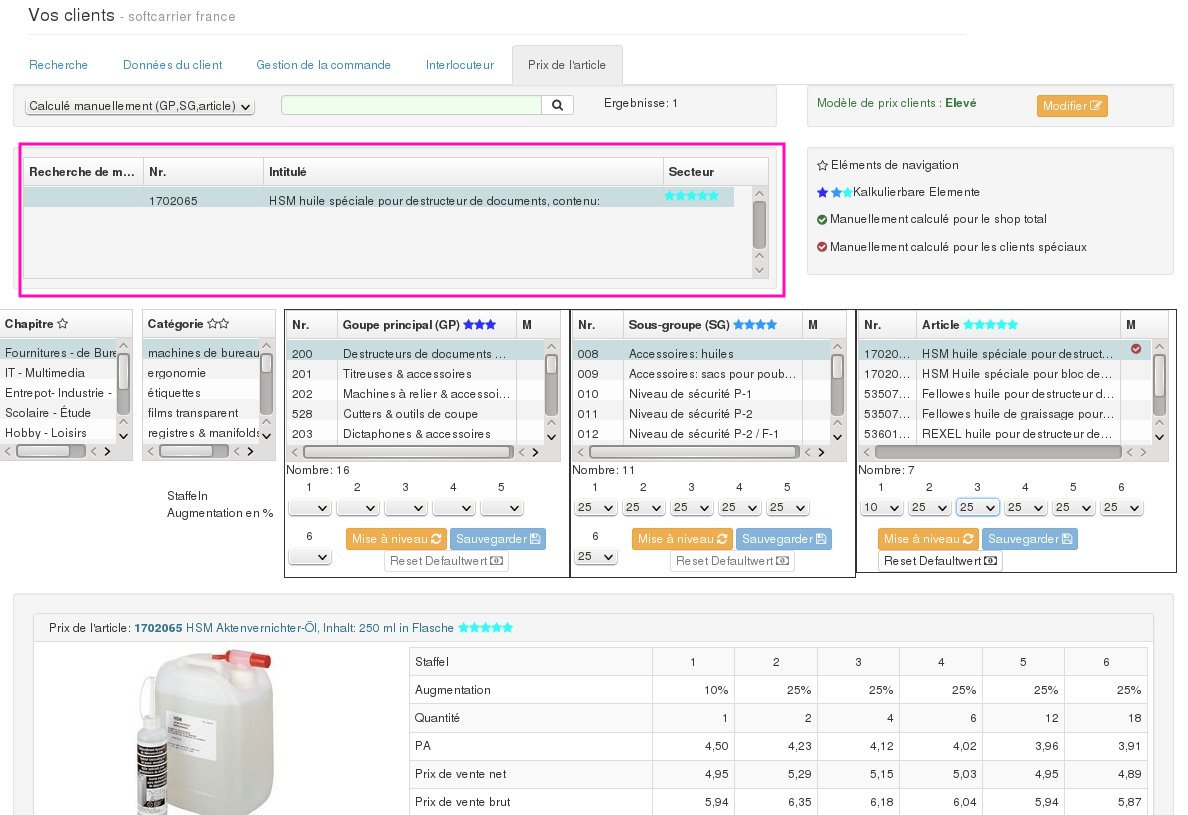Screen dimensions: 1188x815
Task: Click the Modifier button for price model
Action: 1072,106
